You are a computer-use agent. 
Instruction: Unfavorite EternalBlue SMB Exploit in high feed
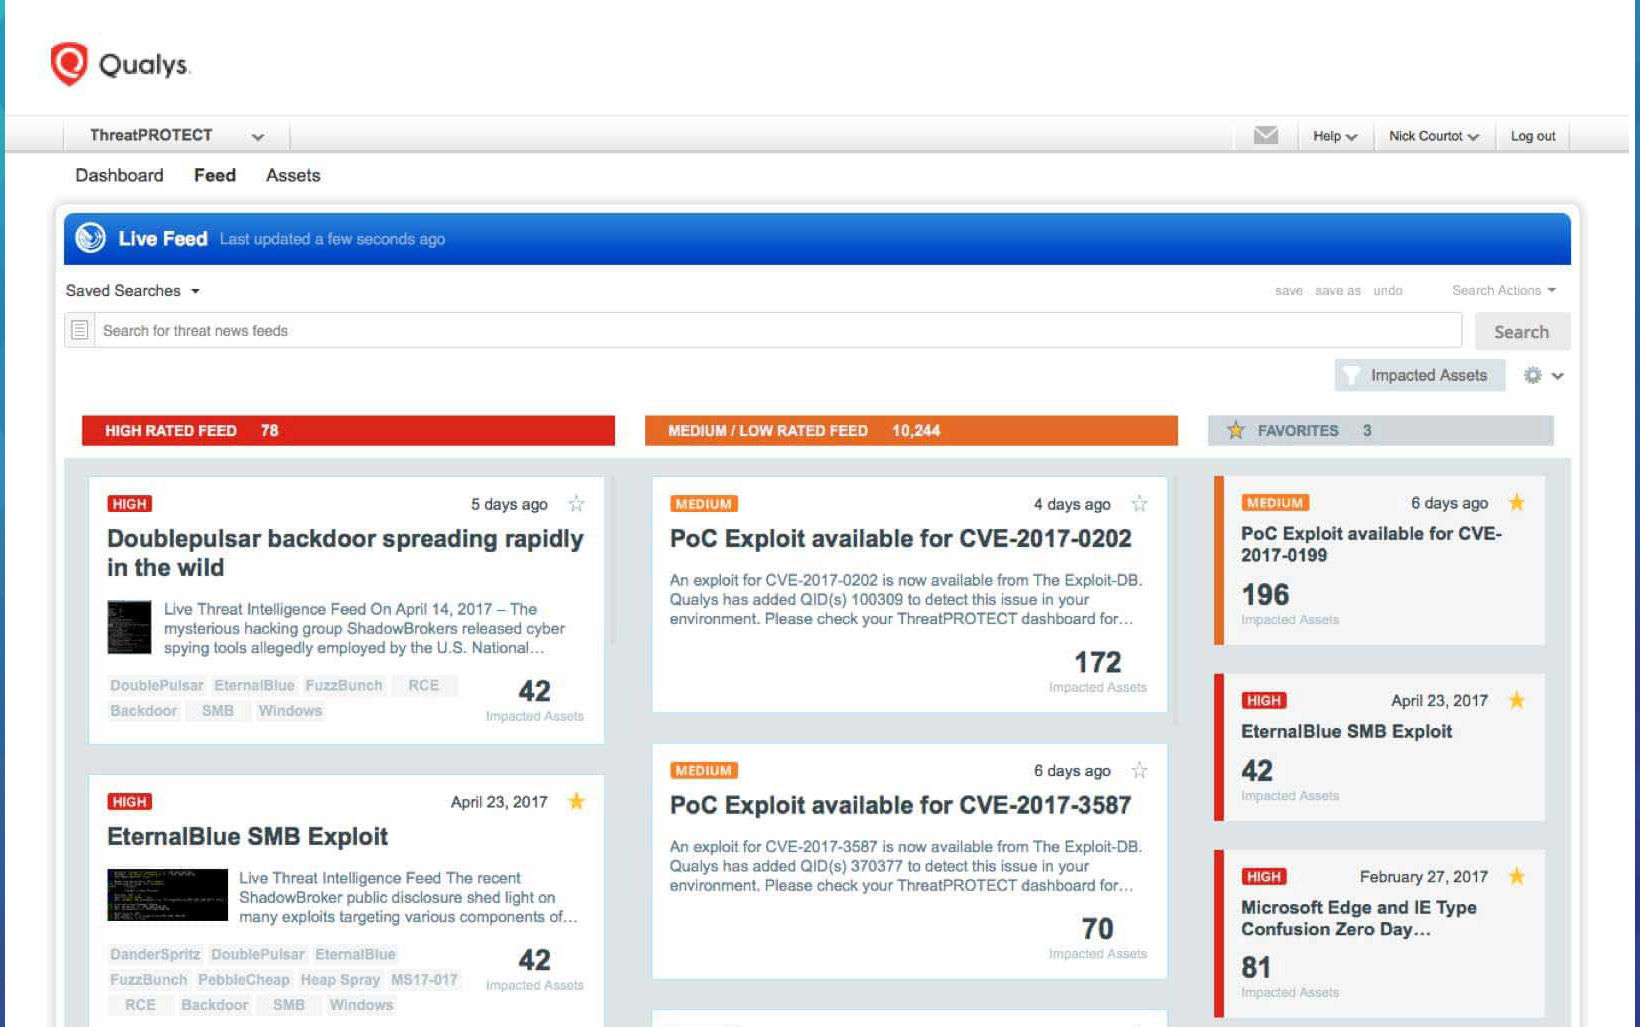point(576,801)
